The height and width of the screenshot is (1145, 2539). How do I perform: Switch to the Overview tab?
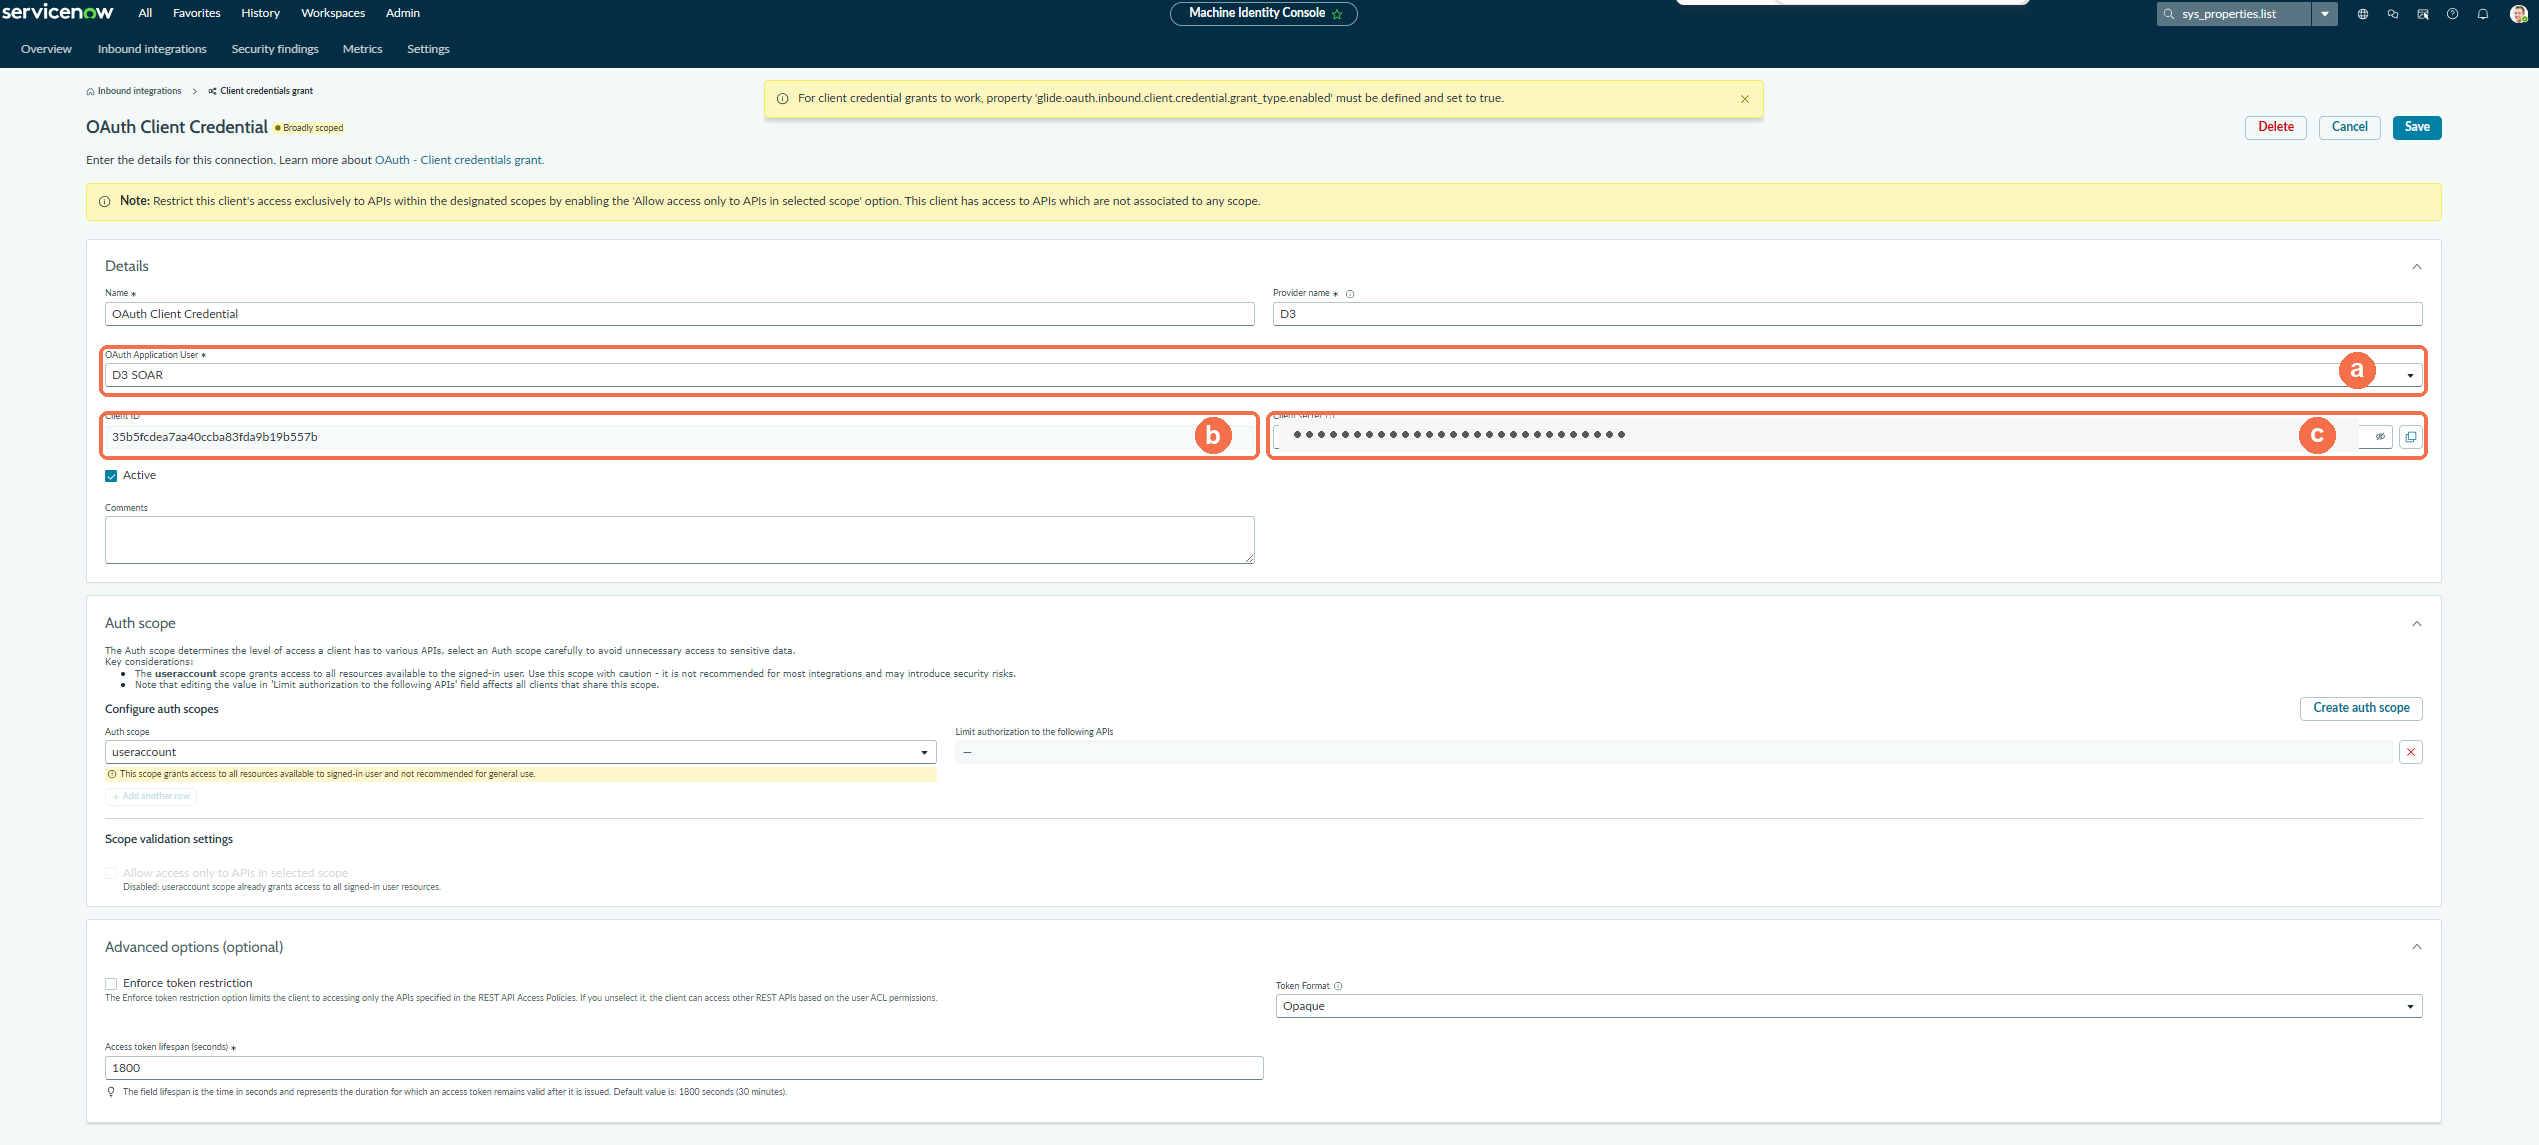[46, 49]
